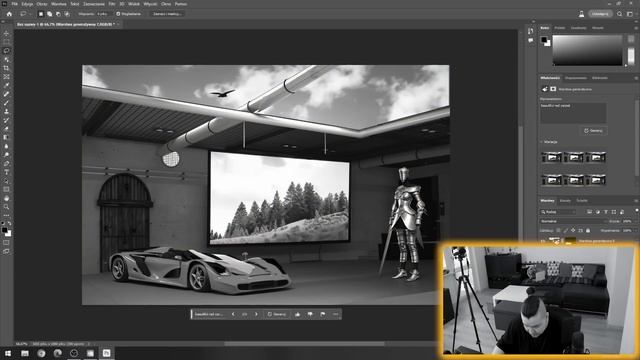Select the Type tool
640x360 pixels.
[x=6, y=172]
